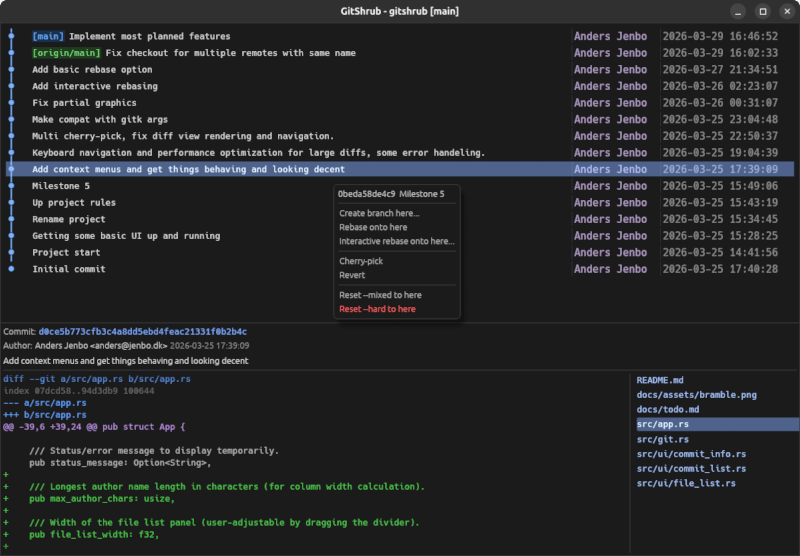Select 'Interactive rebase onto here...' option
Image resolution: width=800 pixels, height=556 pixels.
tap(396, 241)
